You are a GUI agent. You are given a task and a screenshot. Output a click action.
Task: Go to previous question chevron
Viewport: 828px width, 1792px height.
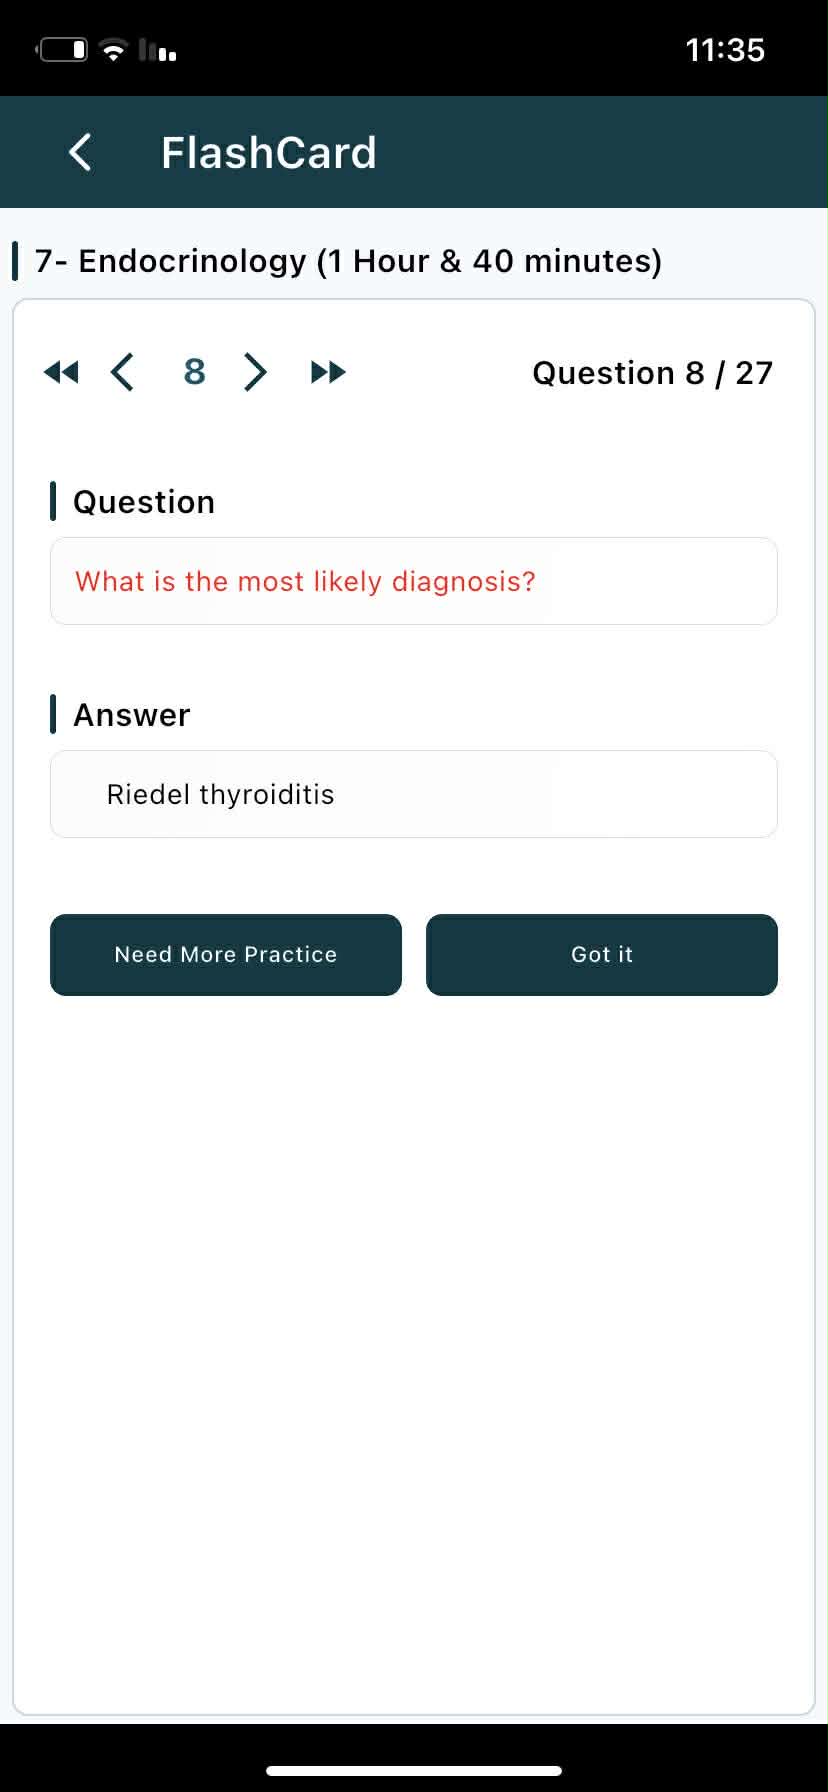[122, 372]
